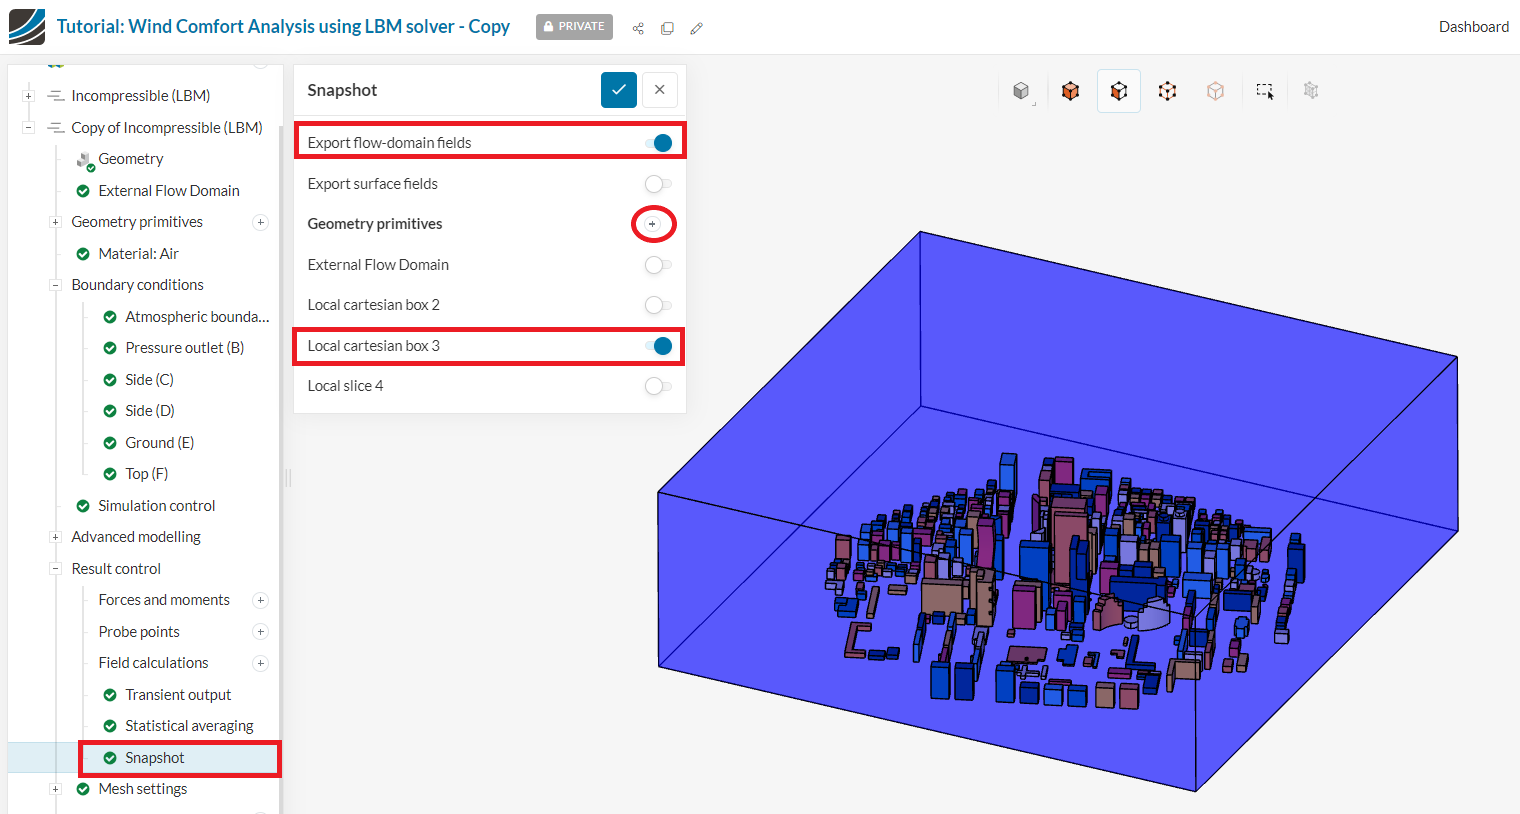Collapse the Boundary conditions tree item
This screenshot has height=814, width=1520.
(x=56, y=284)
